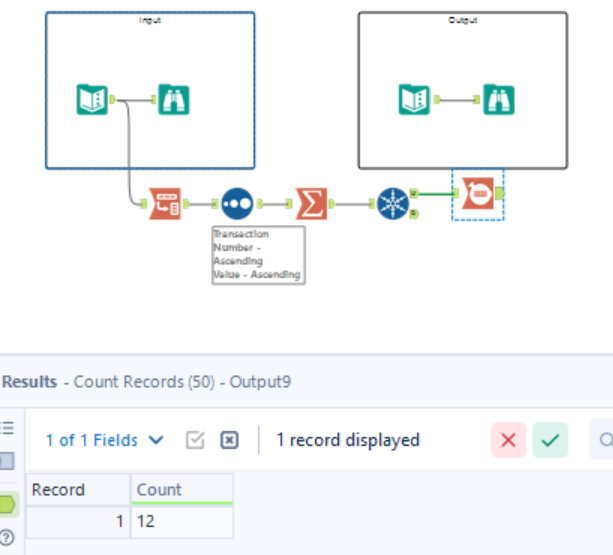Click the Count column header
613x555 pixels.
(182, 489)
